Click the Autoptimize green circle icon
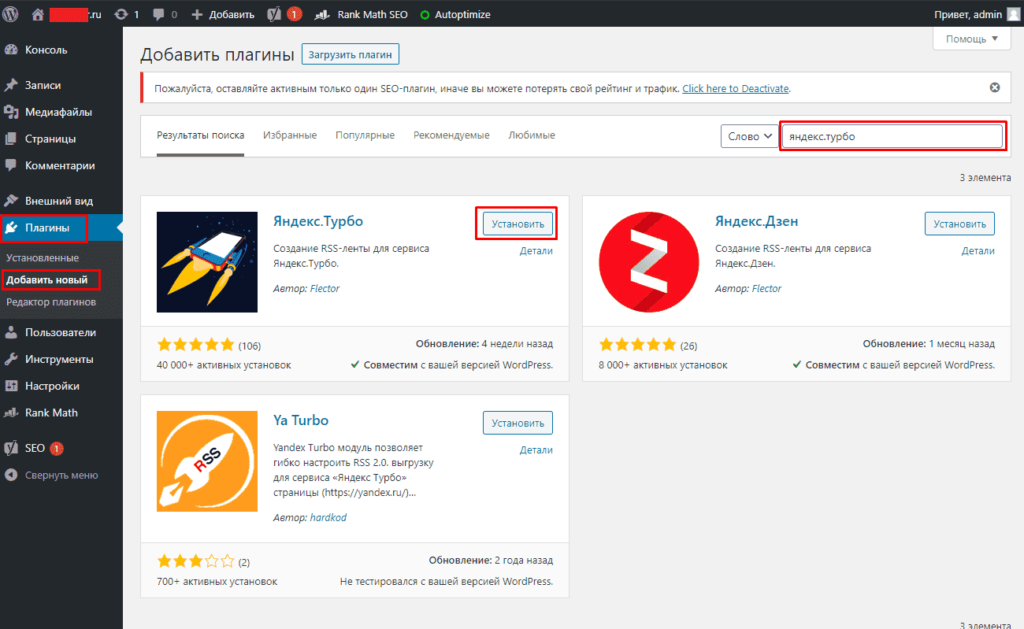Viewport: 1024px width, 629px height. tap(424, 14)
